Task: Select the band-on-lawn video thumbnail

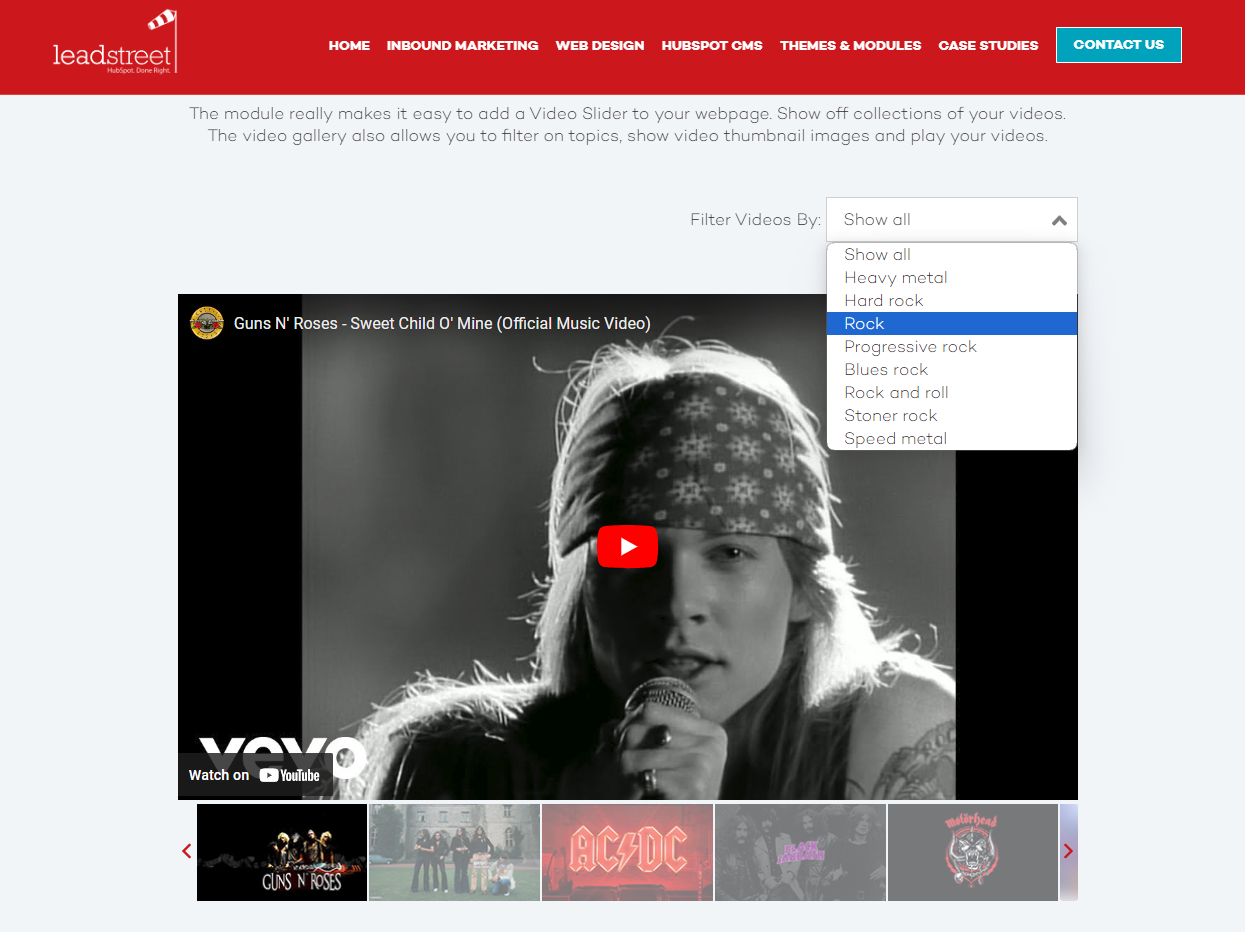Action: [455, 852]
